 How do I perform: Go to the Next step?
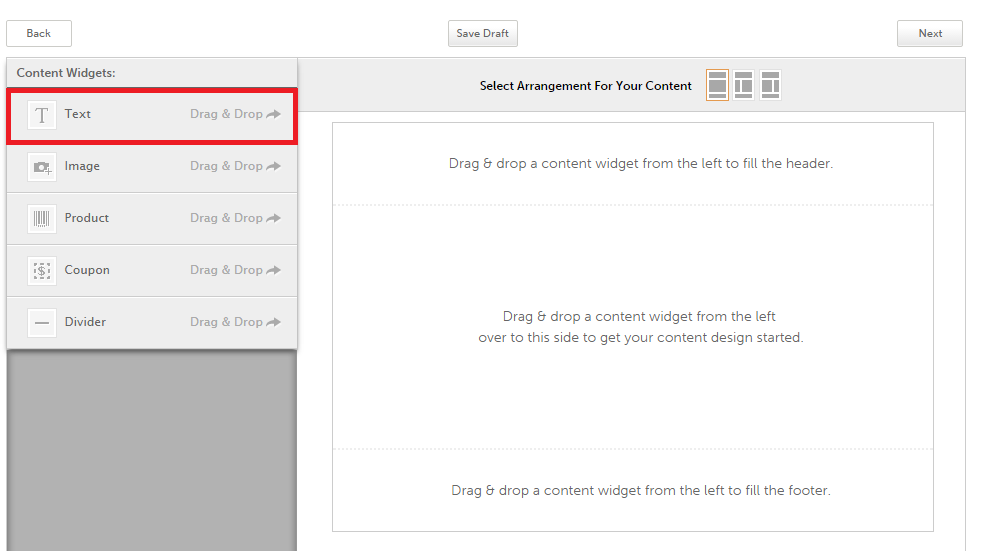click(x=929, y=34)
